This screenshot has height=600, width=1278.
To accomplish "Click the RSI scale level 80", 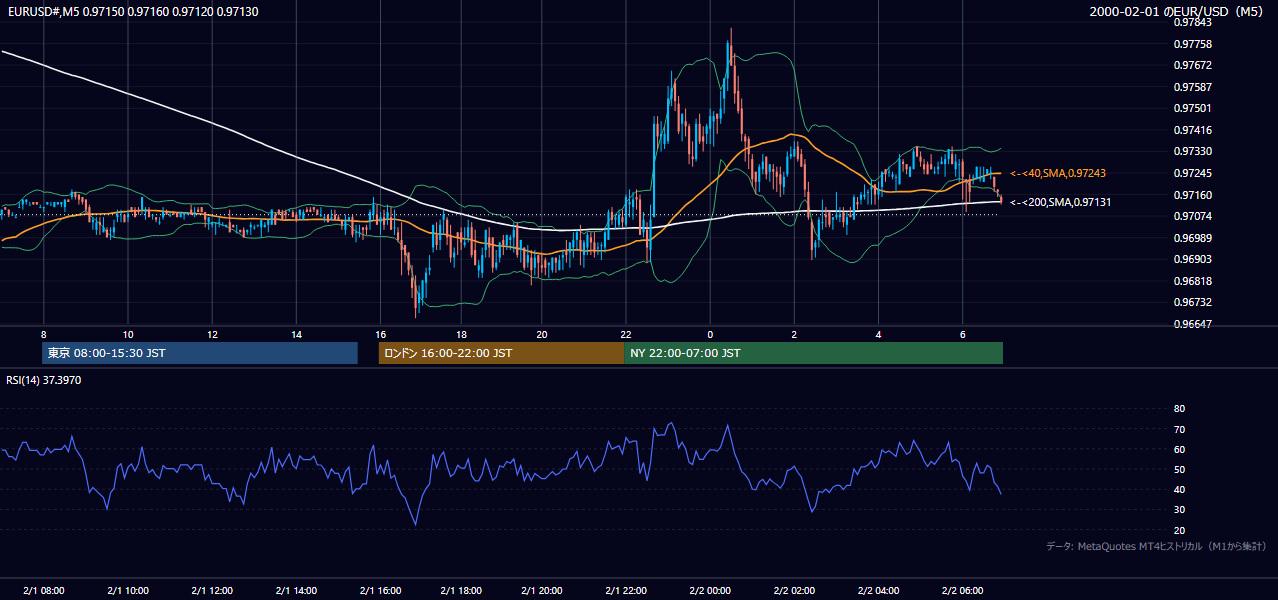I will tap(1179, 409).
